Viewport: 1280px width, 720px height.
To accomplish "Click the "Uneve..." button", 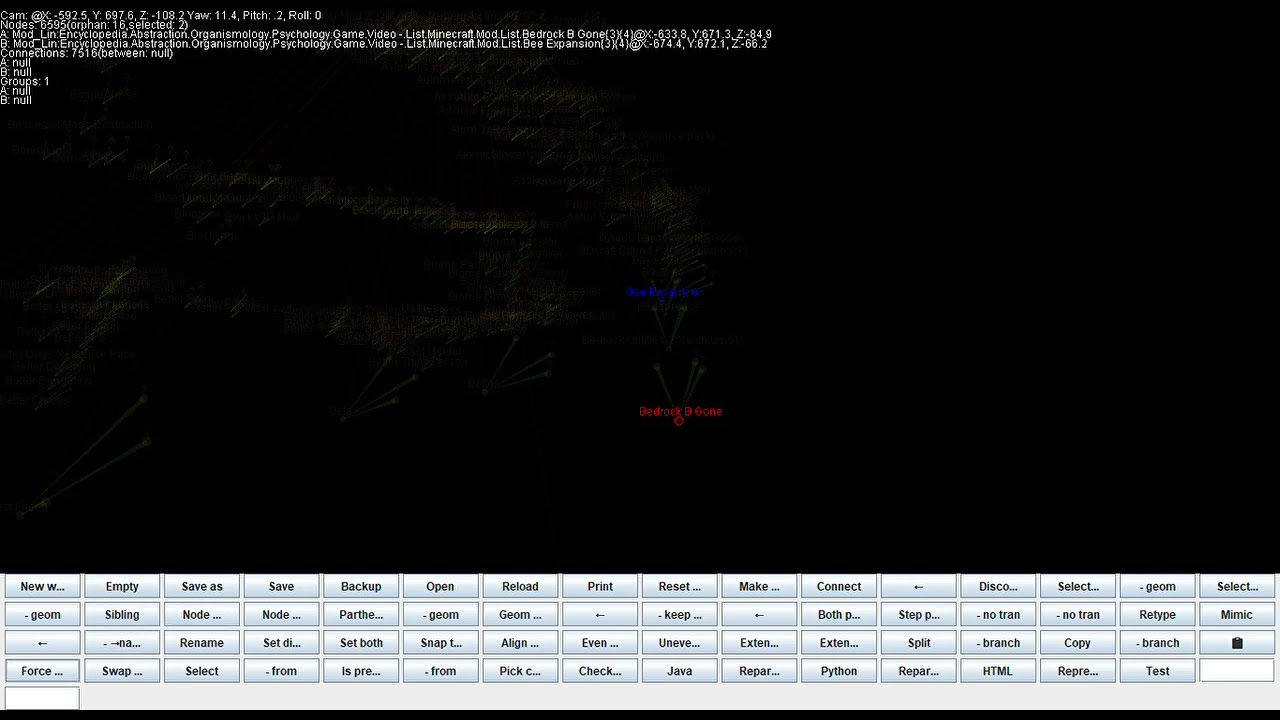I will 680,643.
